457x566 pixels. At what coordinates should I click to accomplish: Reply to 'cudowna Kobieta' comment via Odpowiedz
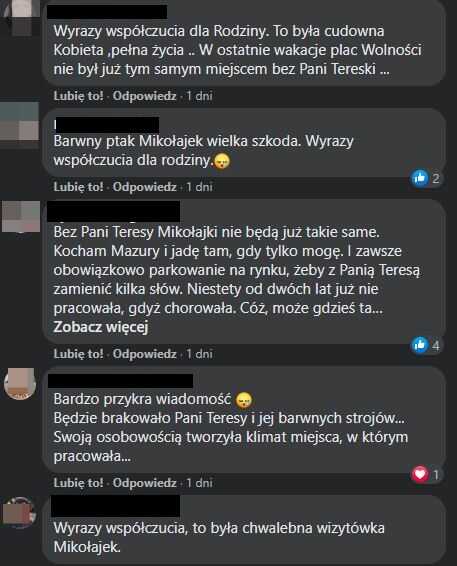pos(144,96)
